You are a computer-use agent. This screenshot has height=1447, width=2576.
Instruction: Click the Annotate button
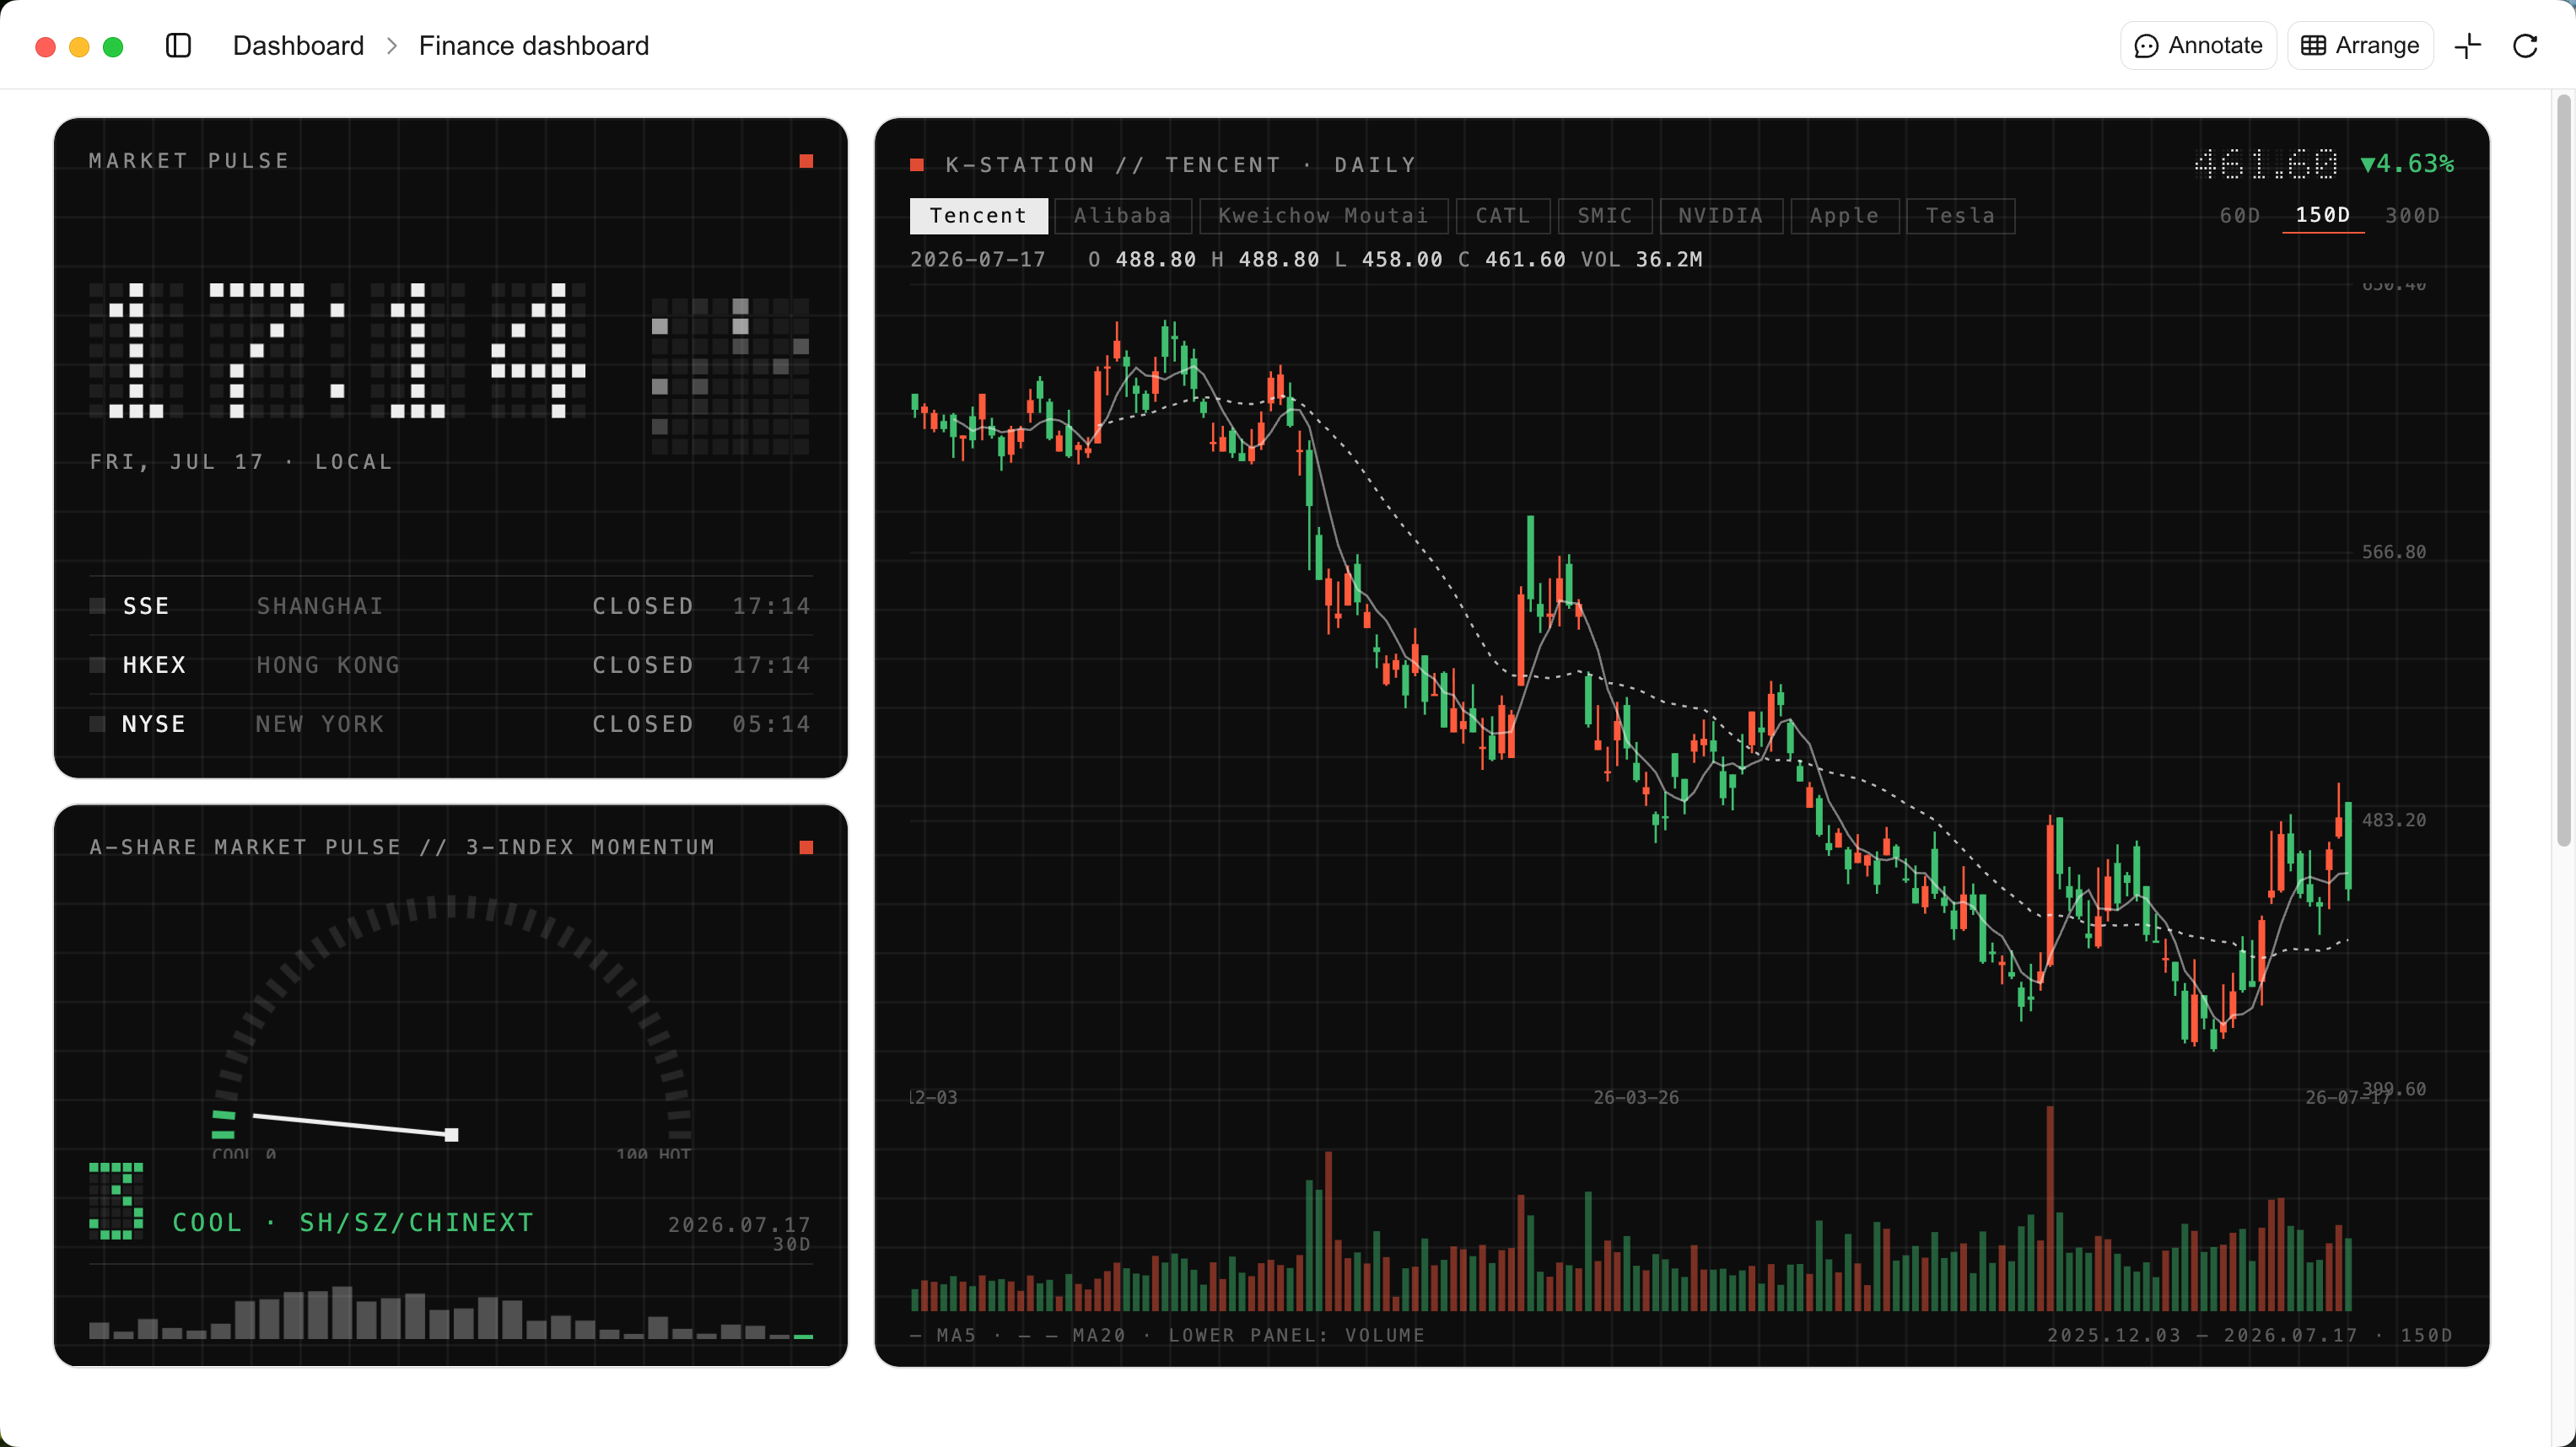click(x=2198, y=46)
